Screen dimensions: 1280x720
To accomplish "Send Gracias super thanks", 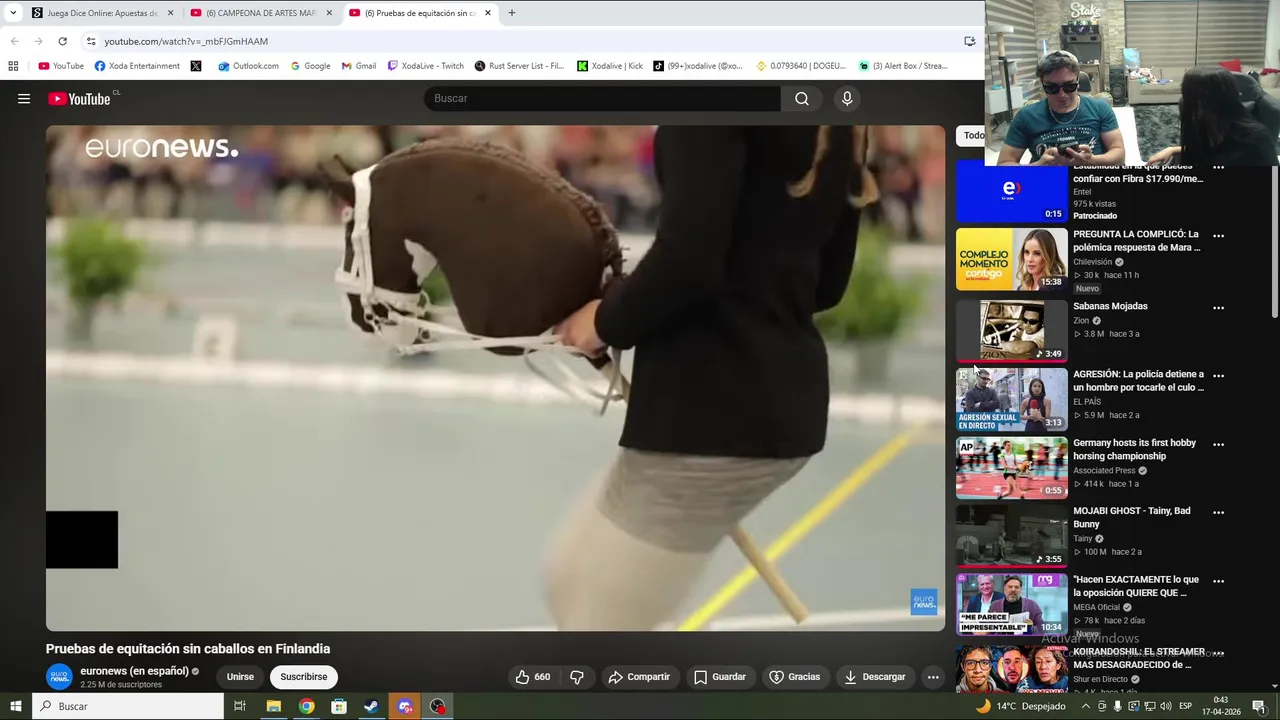I will tap(794, 677).
